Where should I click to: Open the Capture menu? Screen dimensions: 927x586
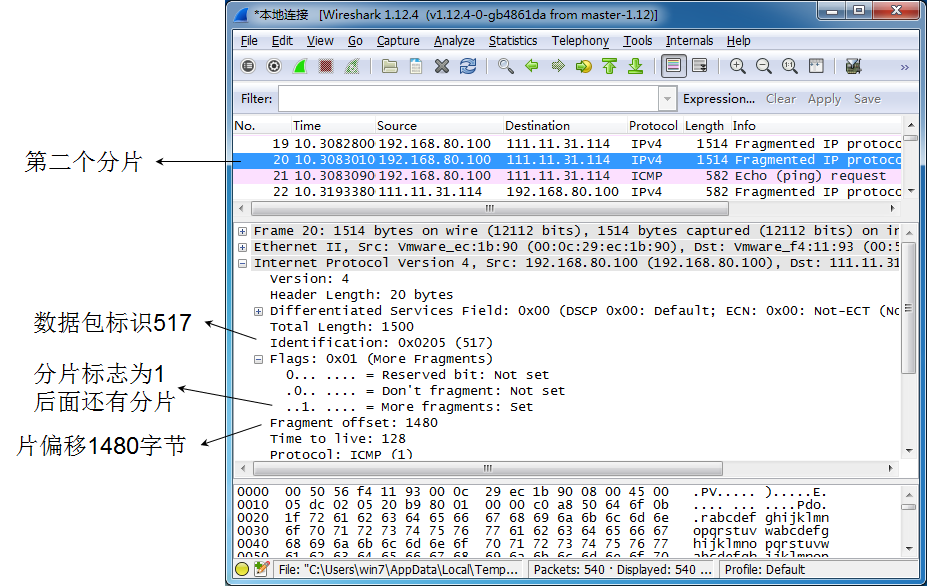pyautogui.click(x=398, y=41)
